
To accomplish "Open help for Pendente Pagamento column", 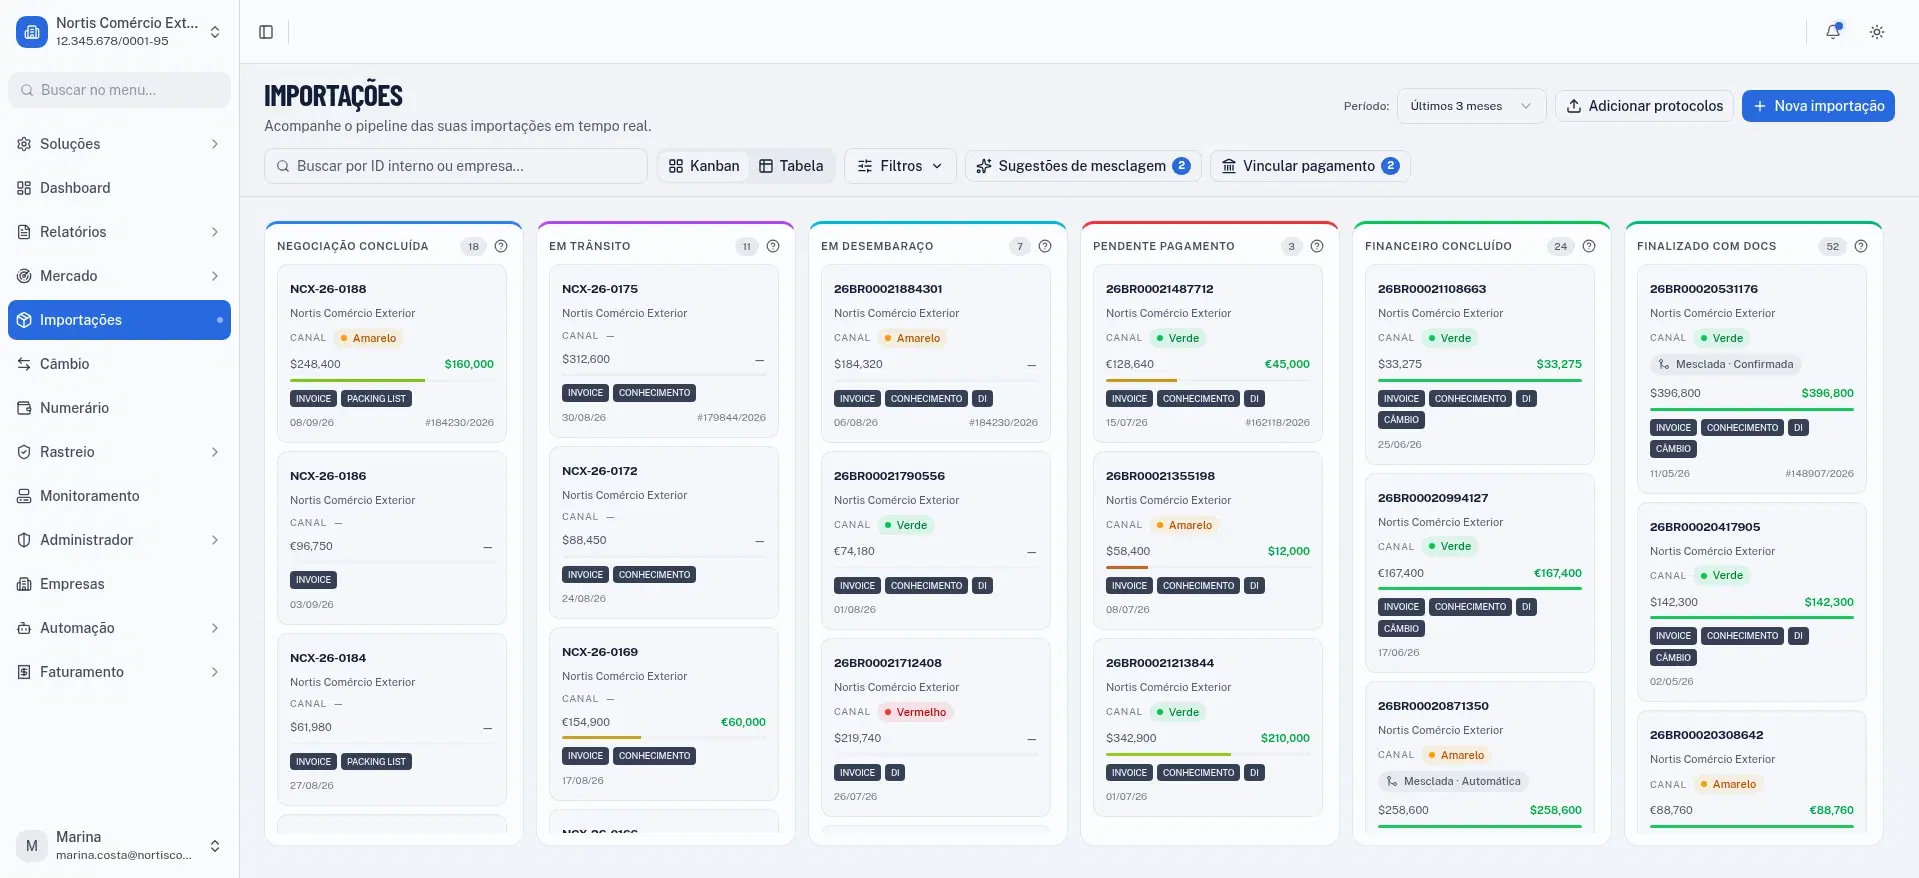I will [1317, 246].
